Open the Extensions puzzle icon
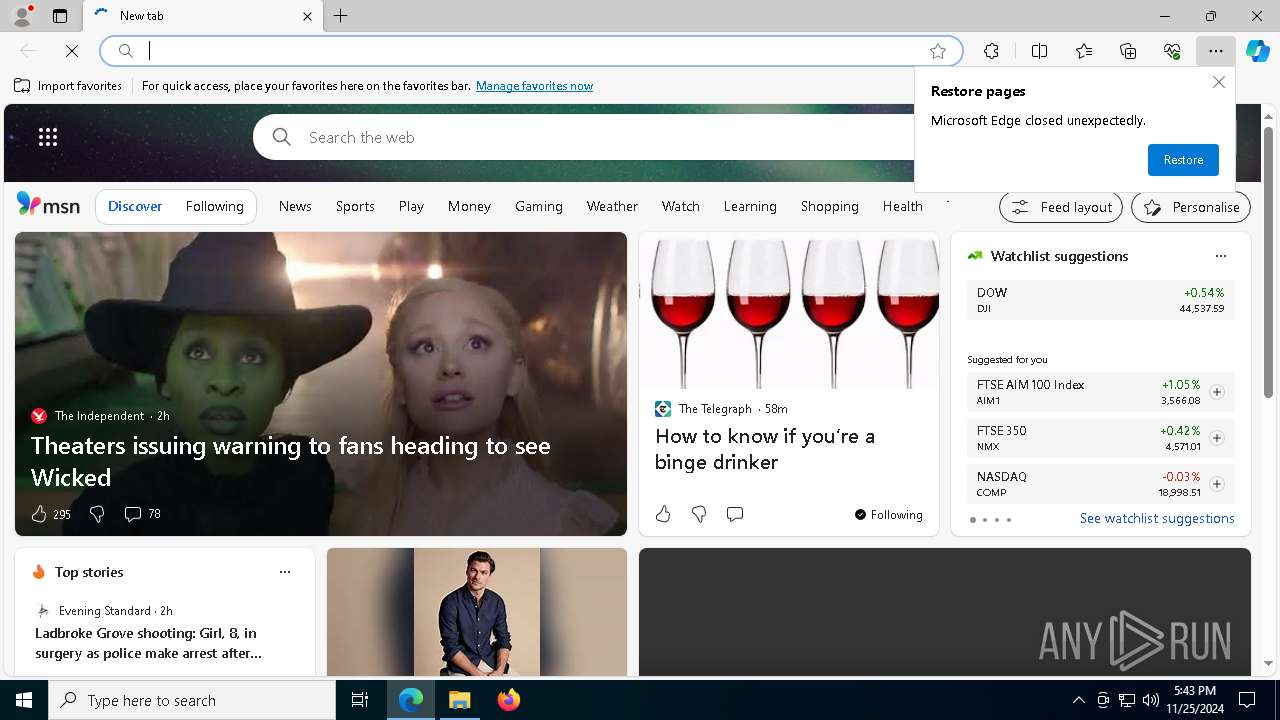1280x720 pixels. pyautogui.click(x=991, y=51)
